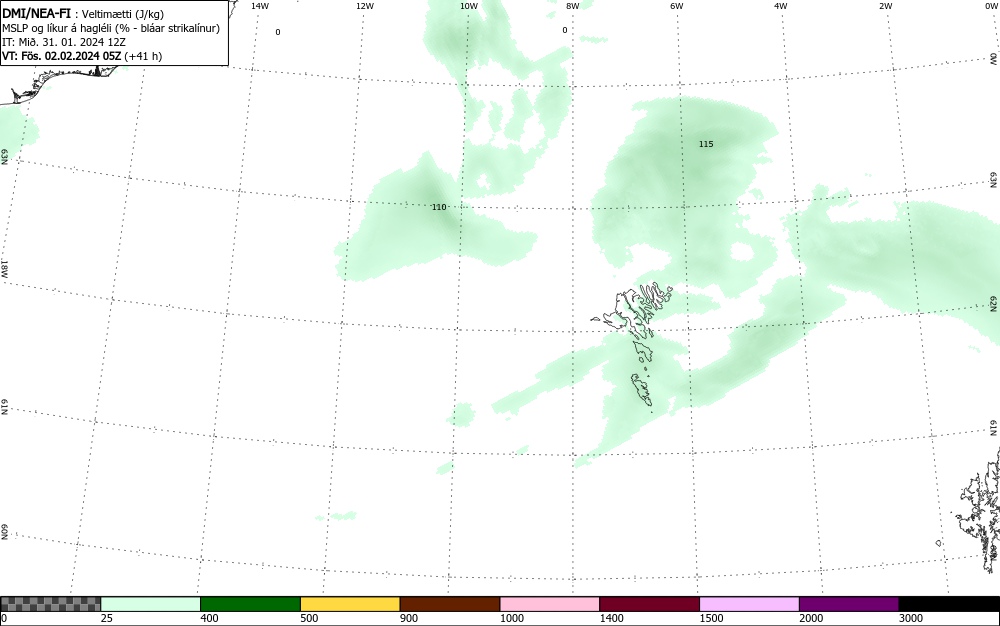Click the Shetland Islands outline at bottom right

980,513
